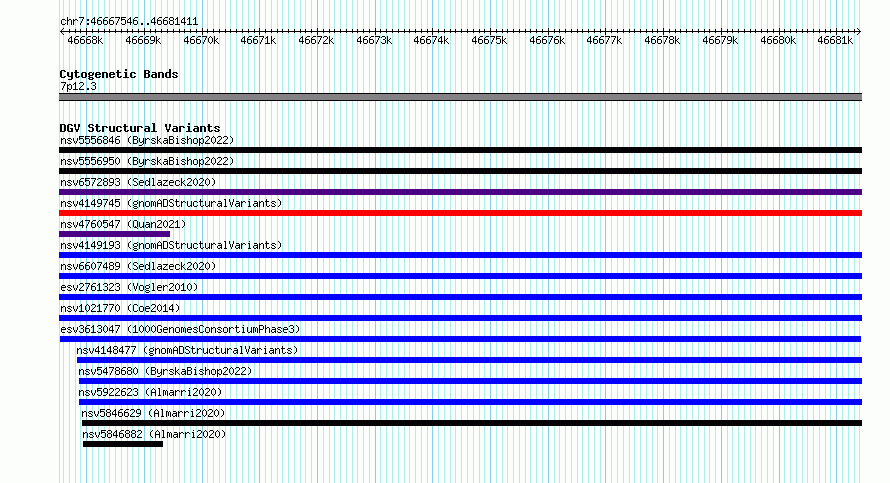Click nsv5922623 (Almarri2020) label
890x483 pixels.
tap(150, 392)
